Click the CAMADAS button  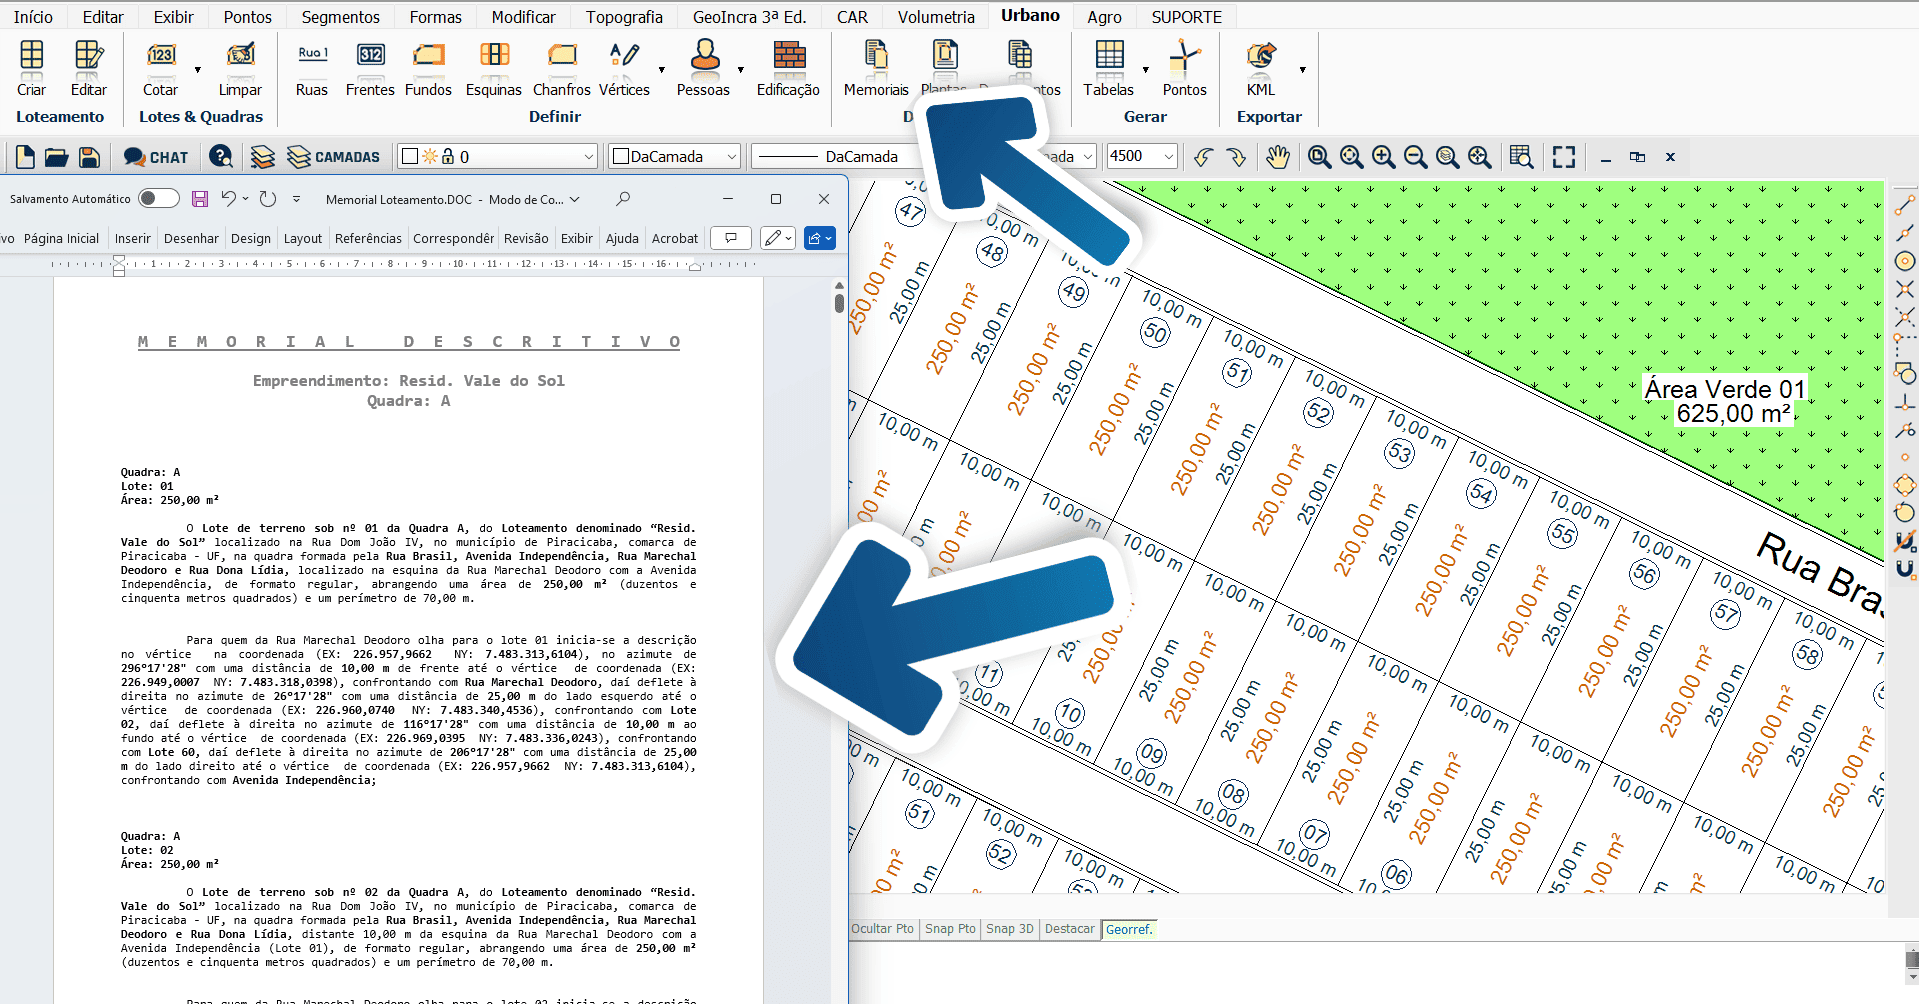[333, 157]
